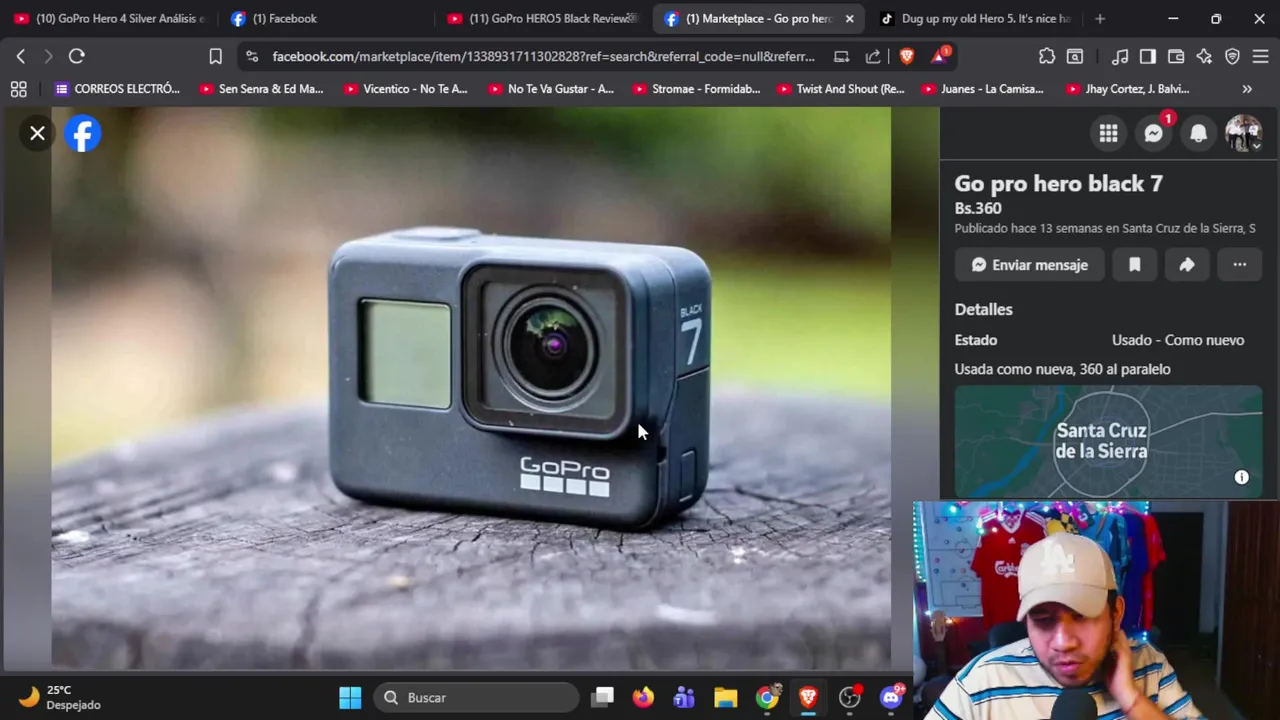This screenshot has width=1280, height=720.
Task: Open Microsoft Teams from the taskbar
Action: 684,698
